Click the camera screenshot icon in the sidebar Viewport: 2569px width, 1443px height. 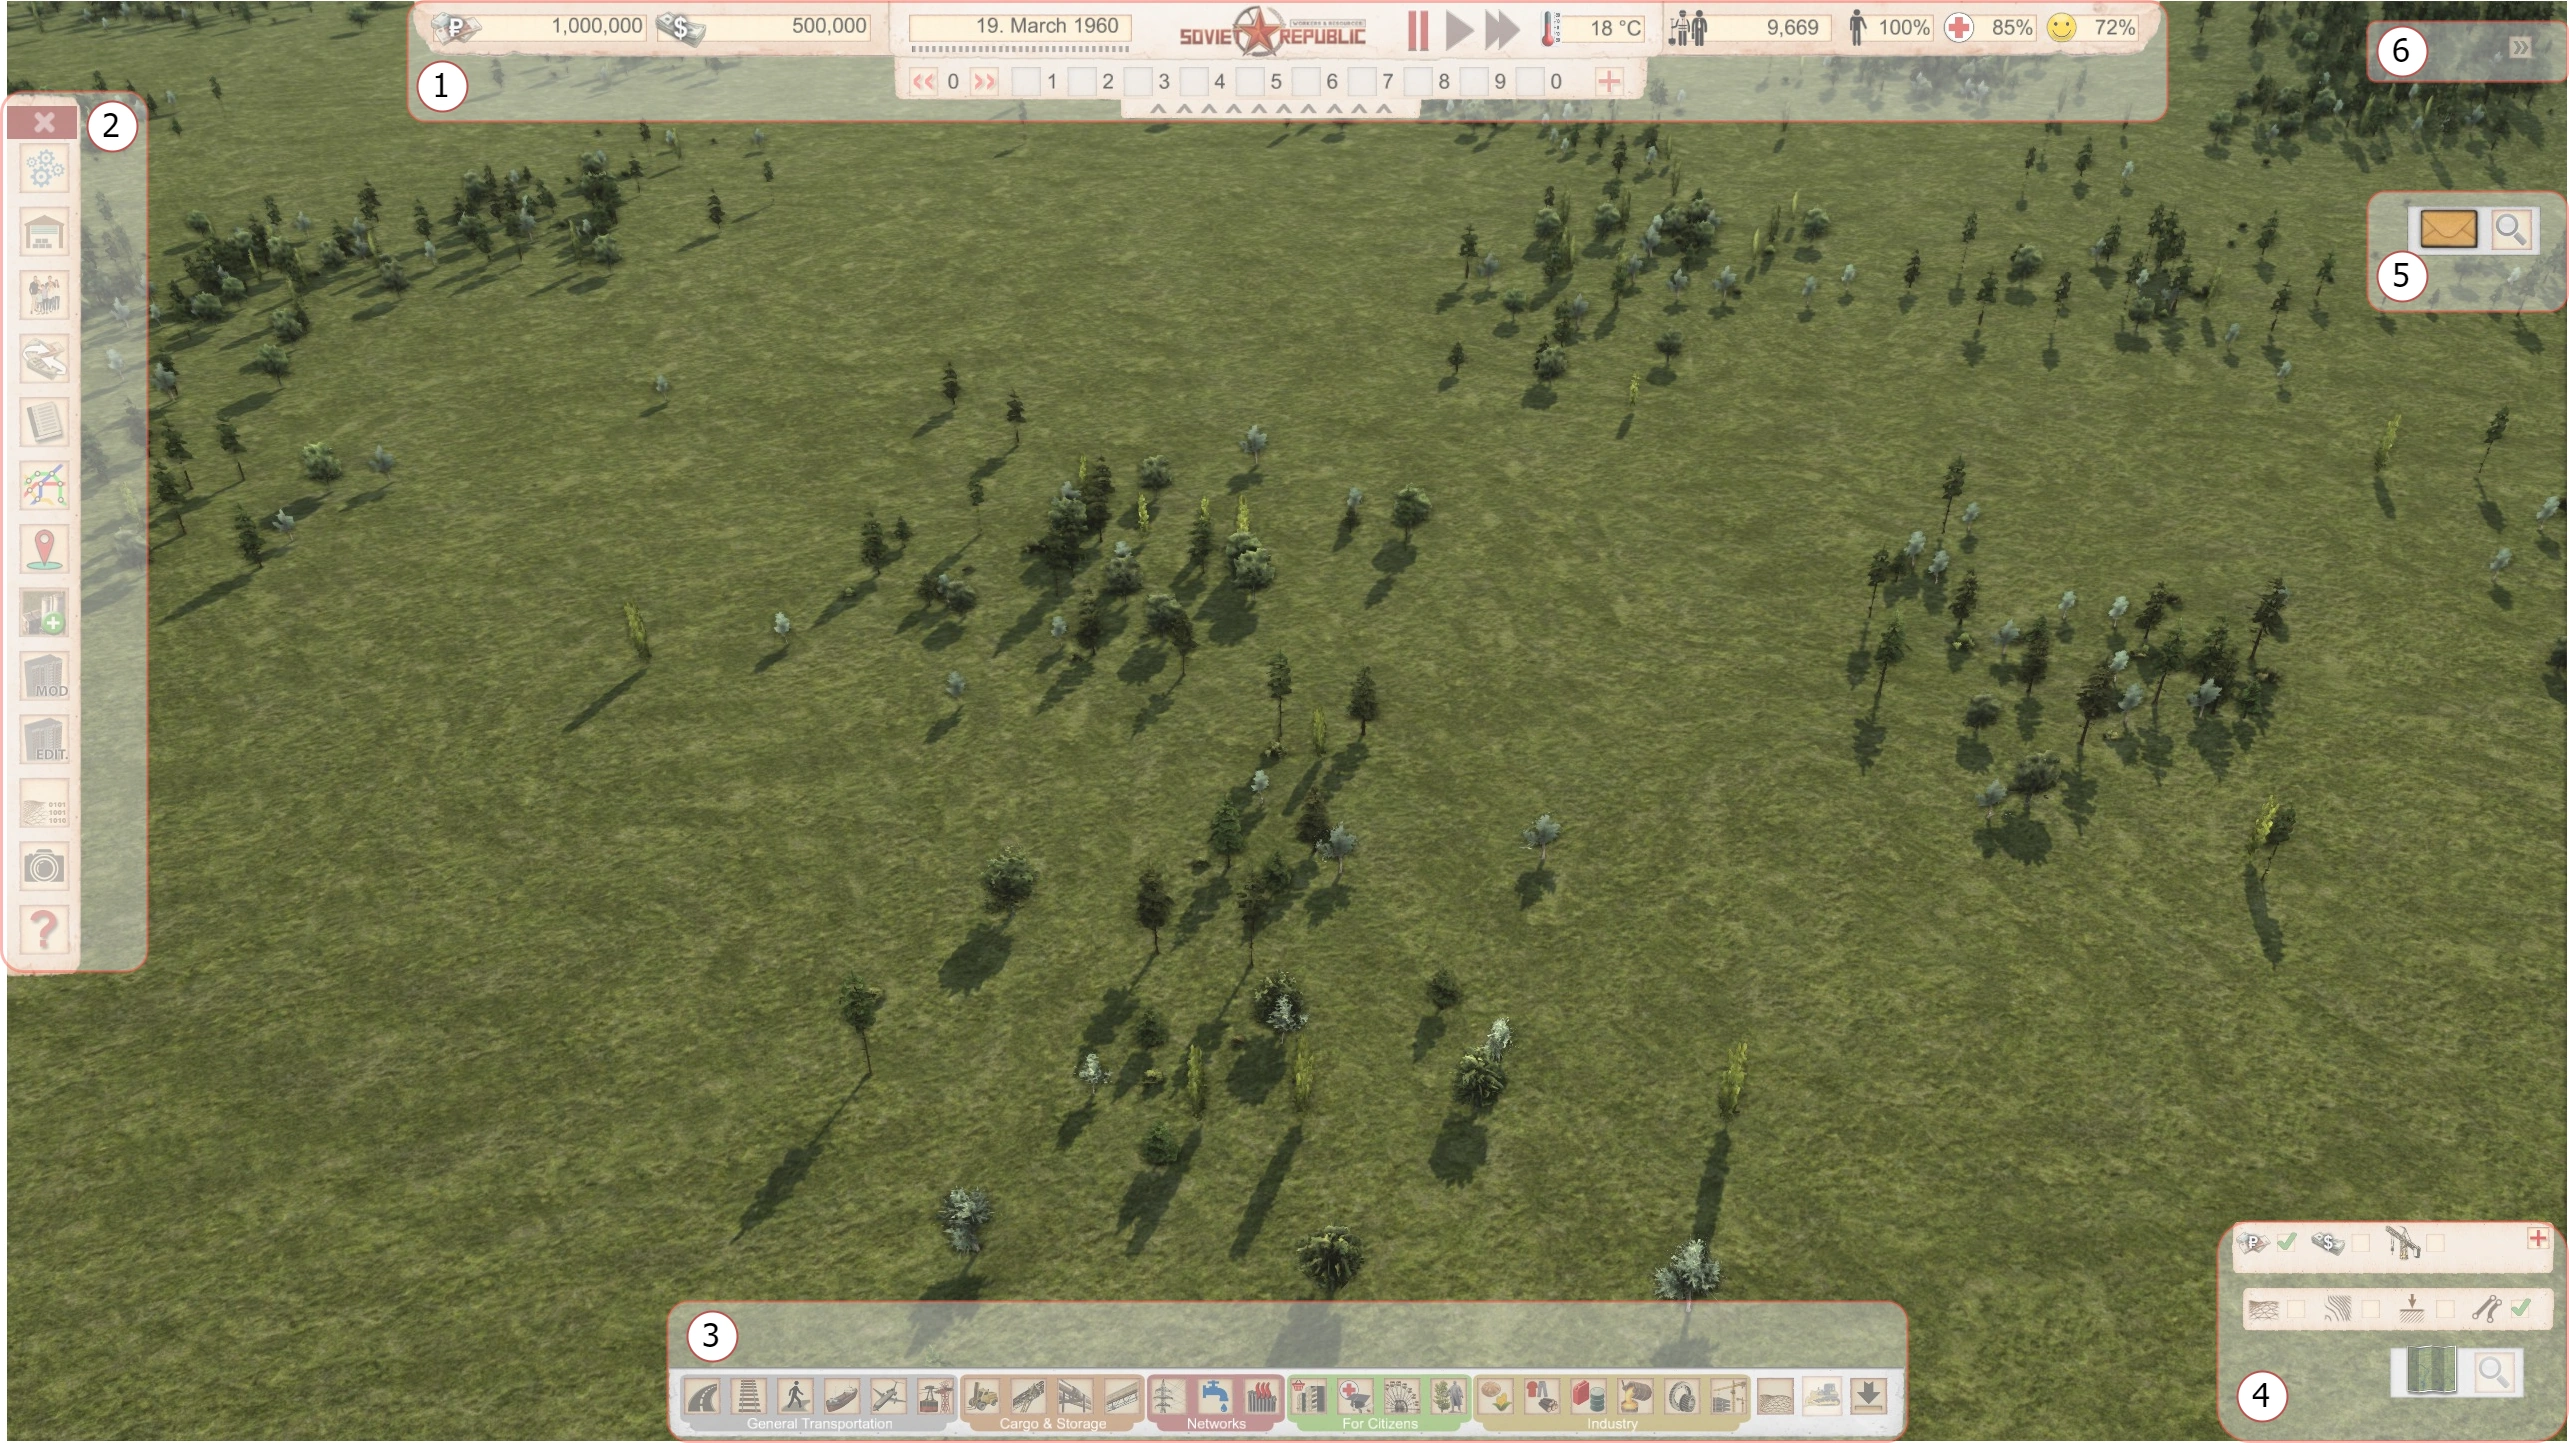44,866
